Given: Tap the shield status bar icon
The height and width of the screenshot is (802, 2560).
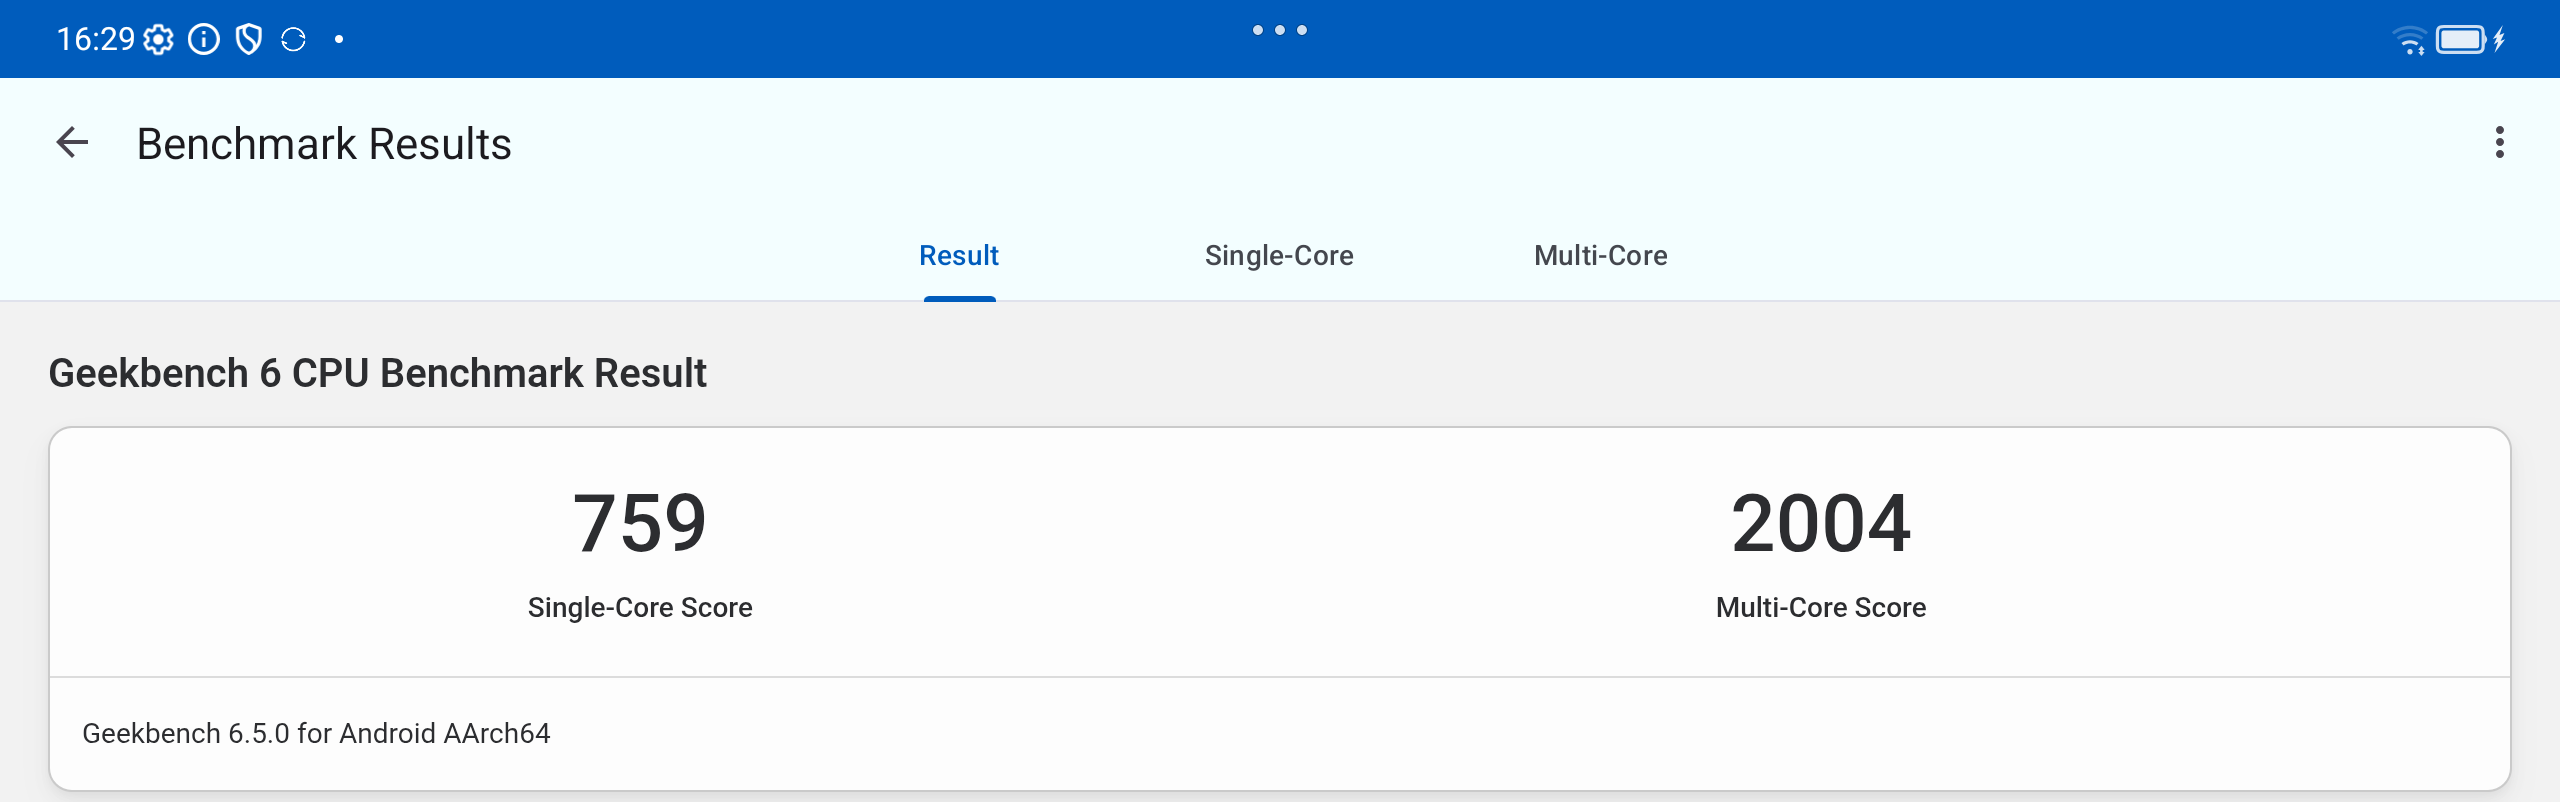Looking at the screenshot, I should pos(249,40).
